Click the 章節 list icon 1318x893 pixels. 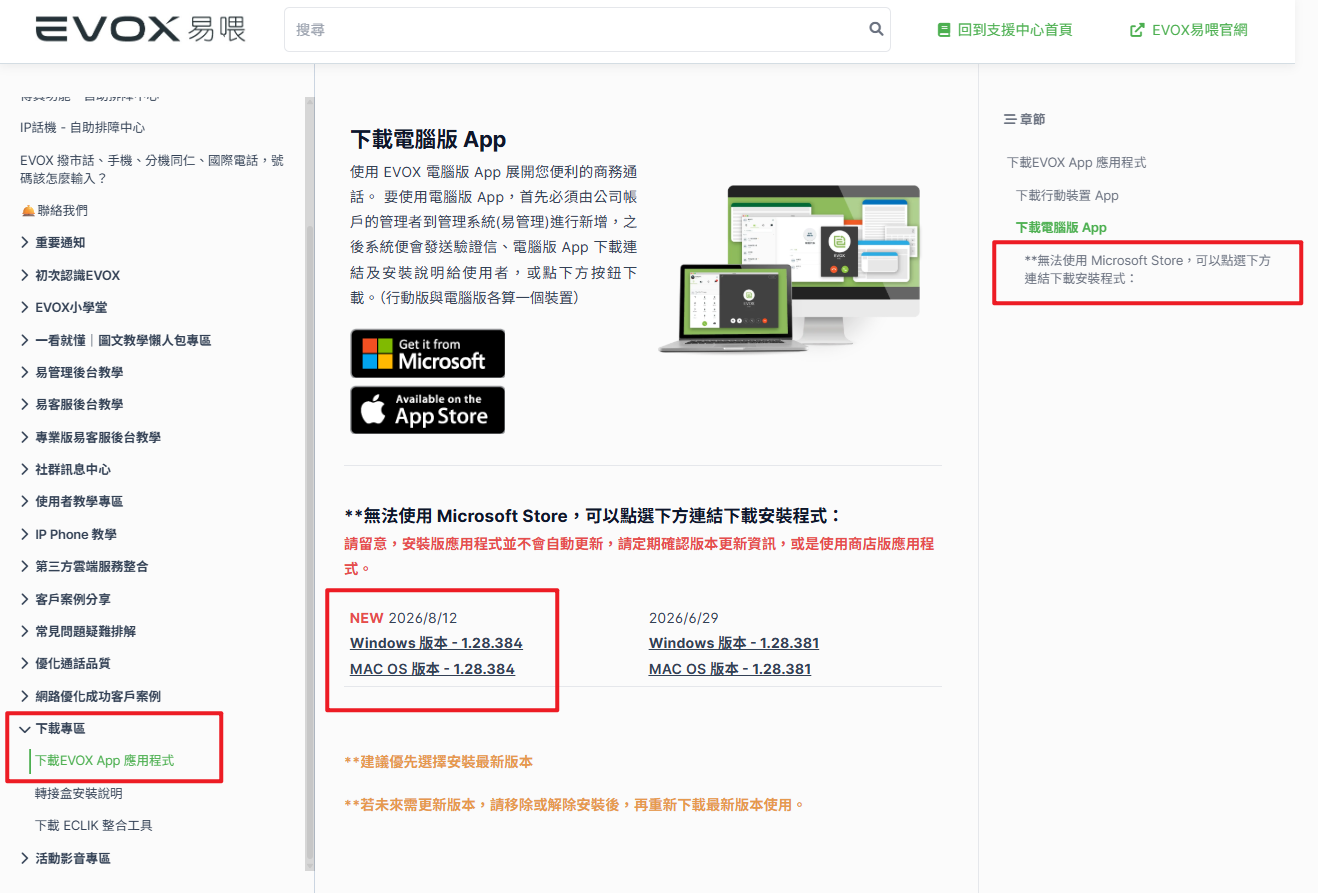[1010, 119]
